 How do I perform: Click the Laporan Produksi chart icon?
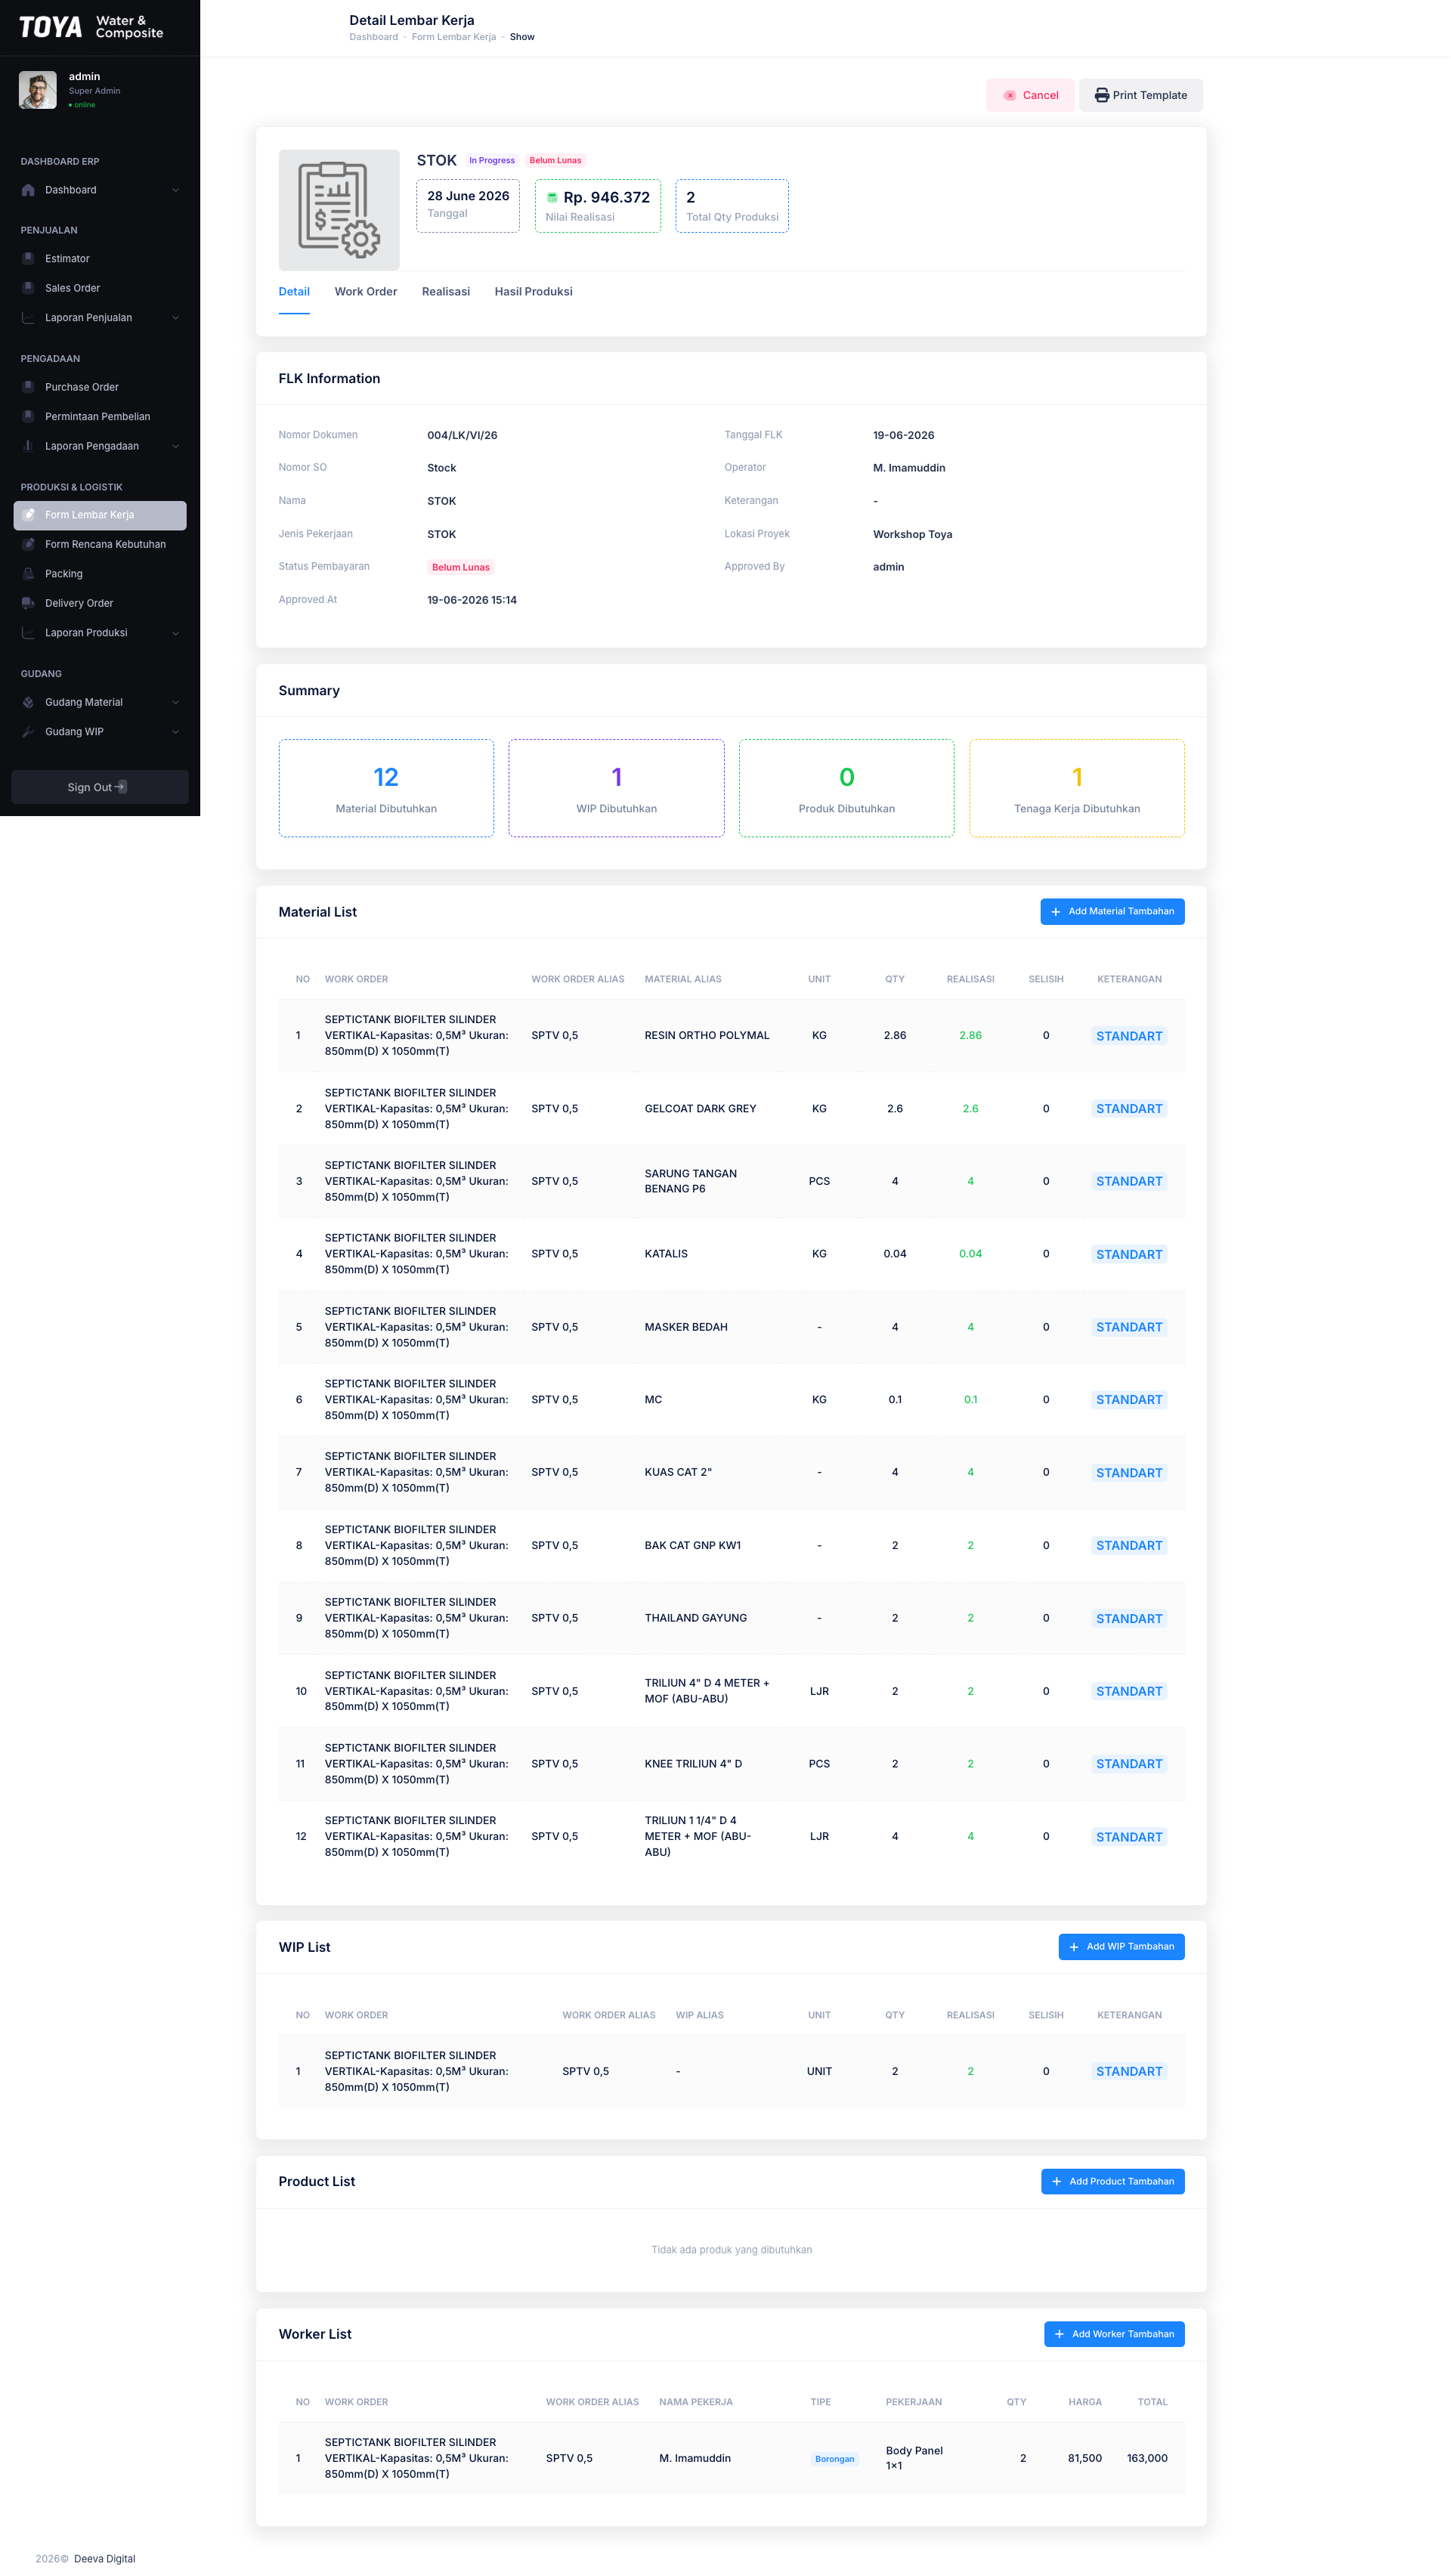(28, 633)
